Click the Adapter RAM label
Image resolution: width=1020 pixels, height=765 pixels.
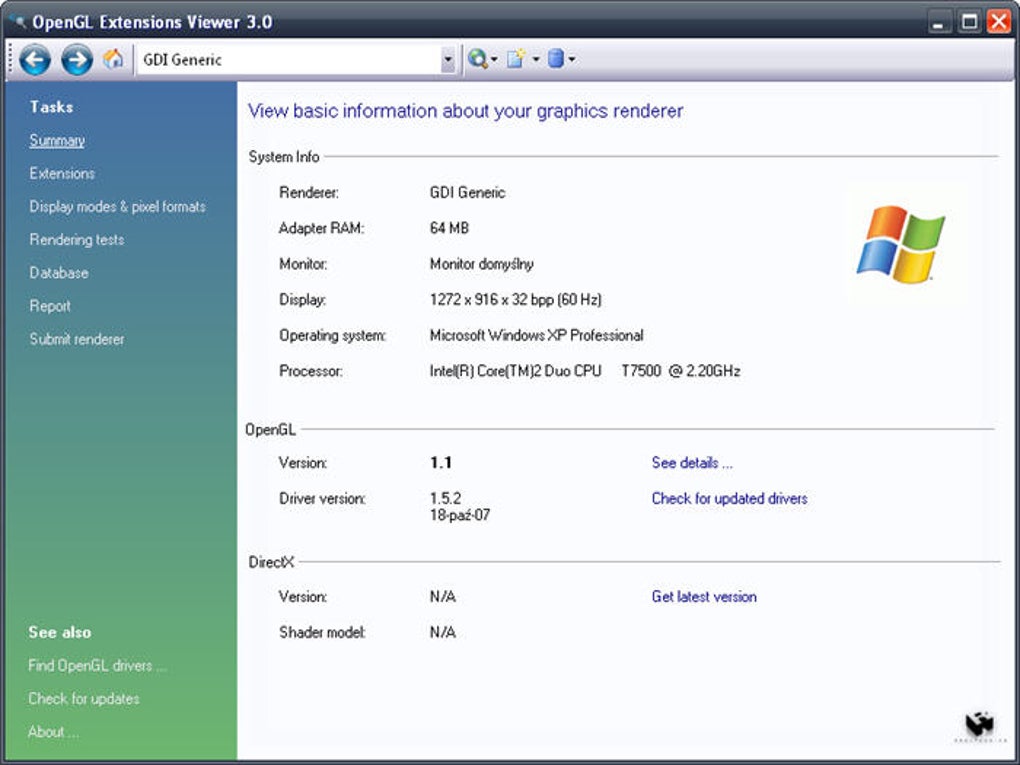321,228
